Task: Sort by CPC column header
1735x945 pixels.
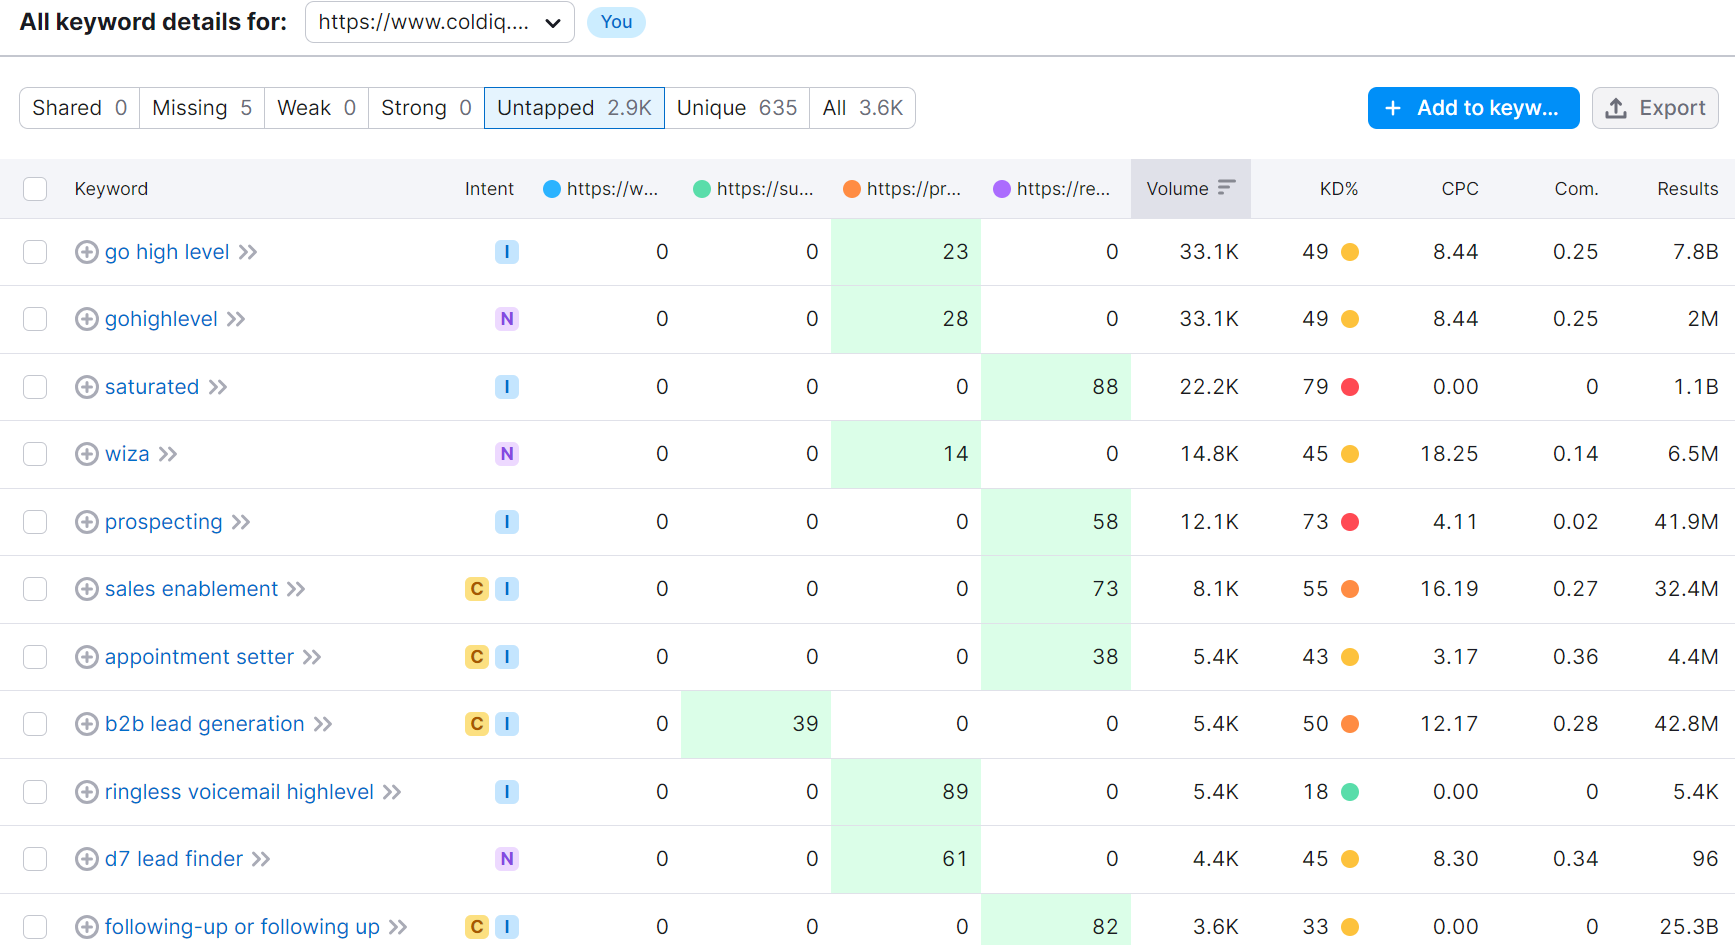Action: (1460, 189)
